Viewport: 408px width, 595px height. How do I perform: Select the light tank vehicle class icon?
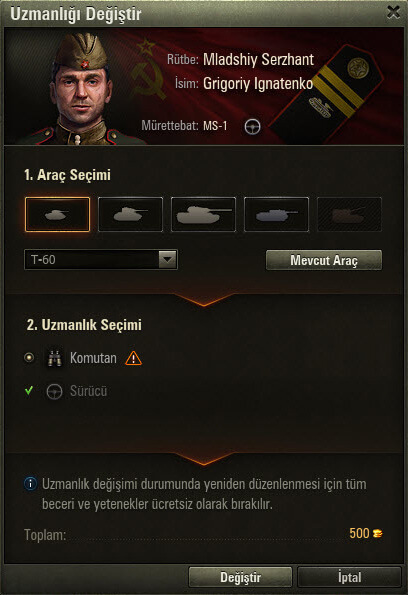57,214
